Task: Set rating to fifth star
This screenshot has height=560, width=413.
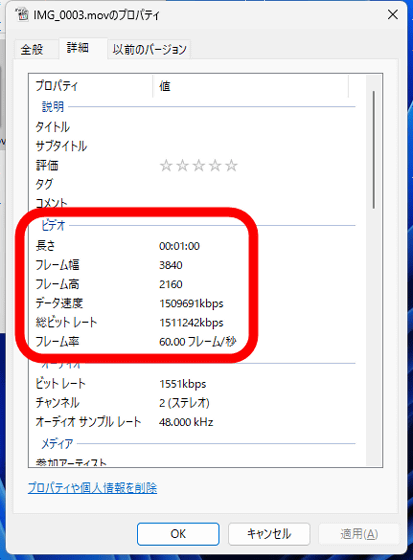Action: (232, 165)
